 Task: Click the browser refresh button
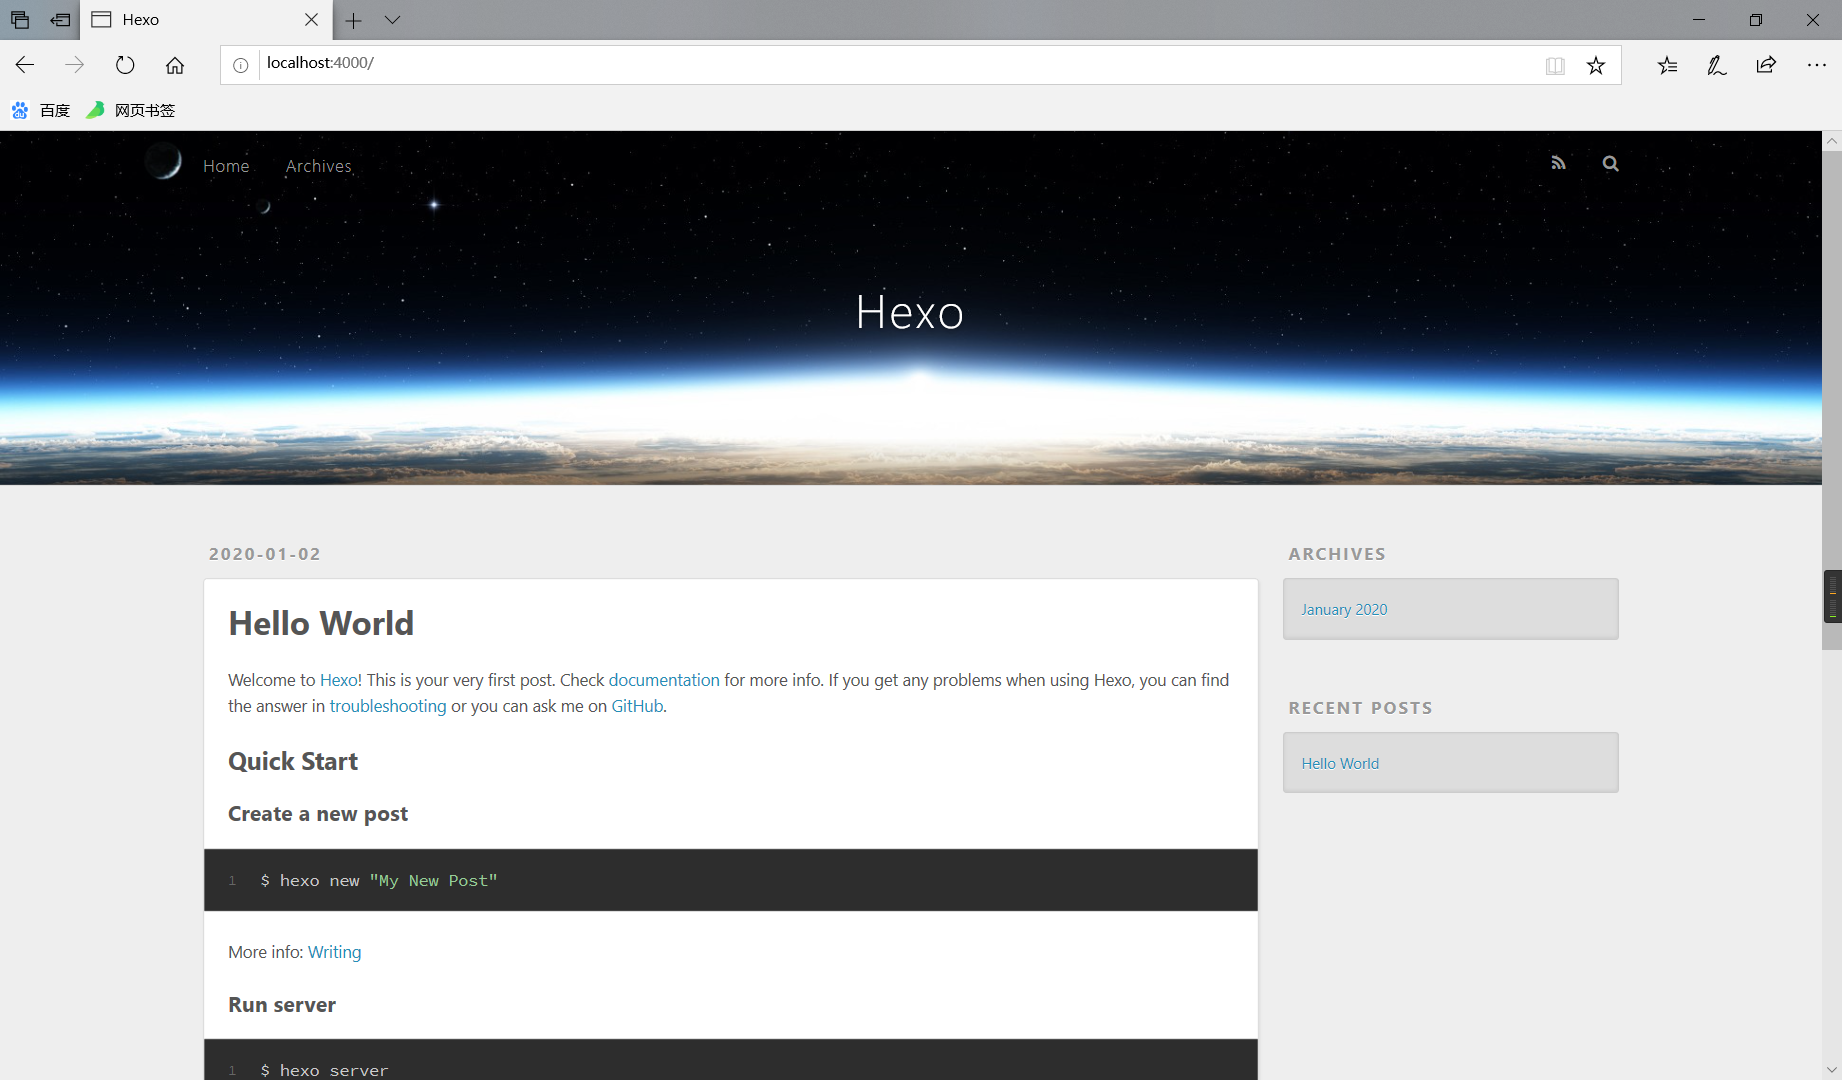125,65
